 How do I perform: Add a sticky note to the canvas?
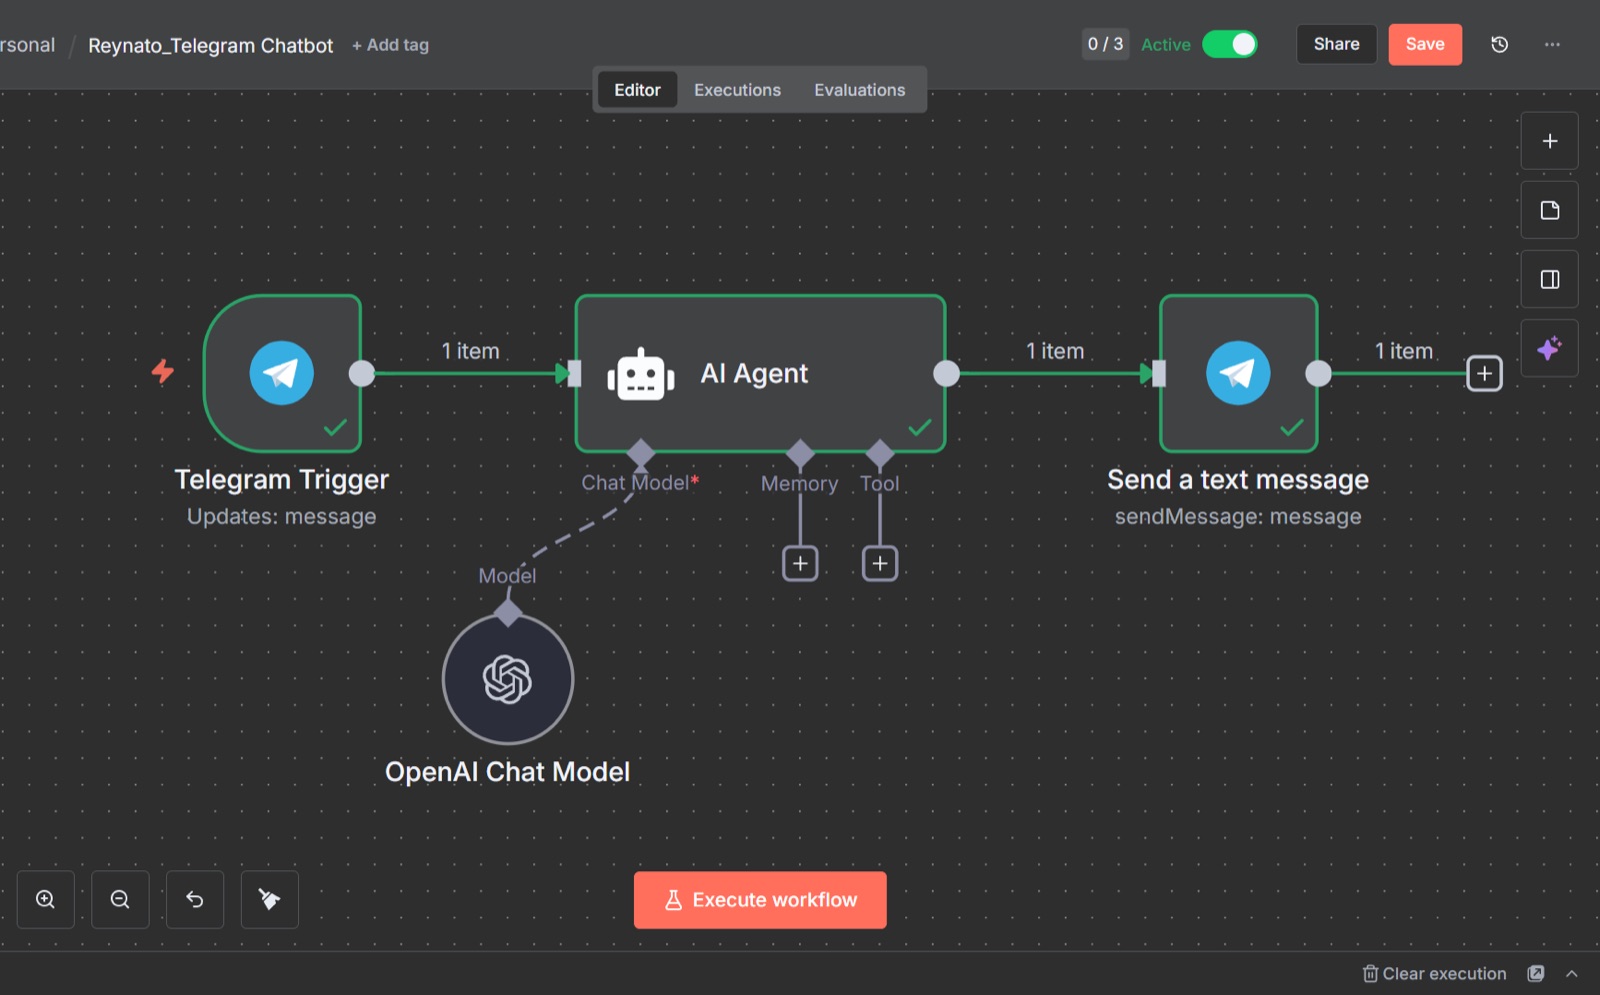coord(1550,210)
